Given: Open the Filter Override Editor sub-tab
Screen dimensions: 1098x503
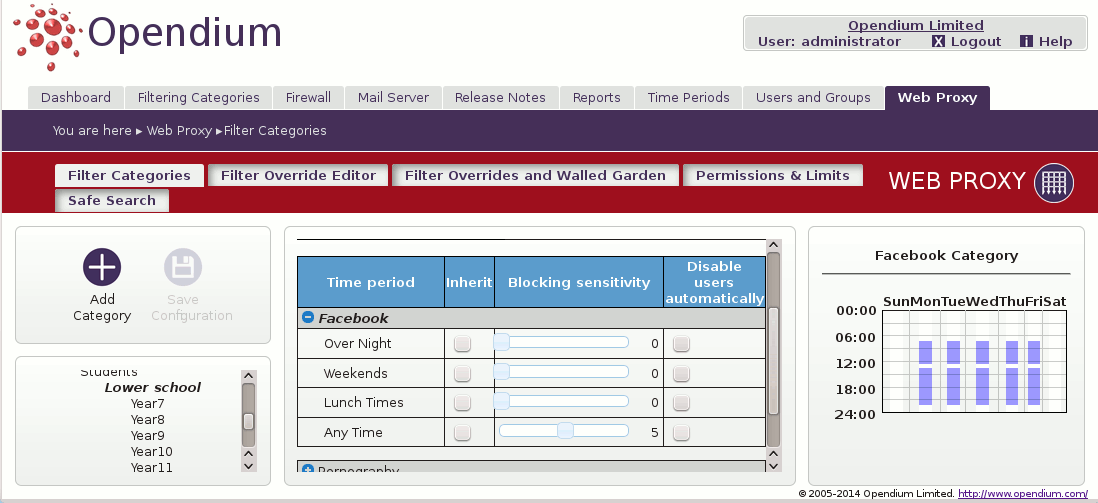Looking at the screenshot, I should [x=298, y=175].
